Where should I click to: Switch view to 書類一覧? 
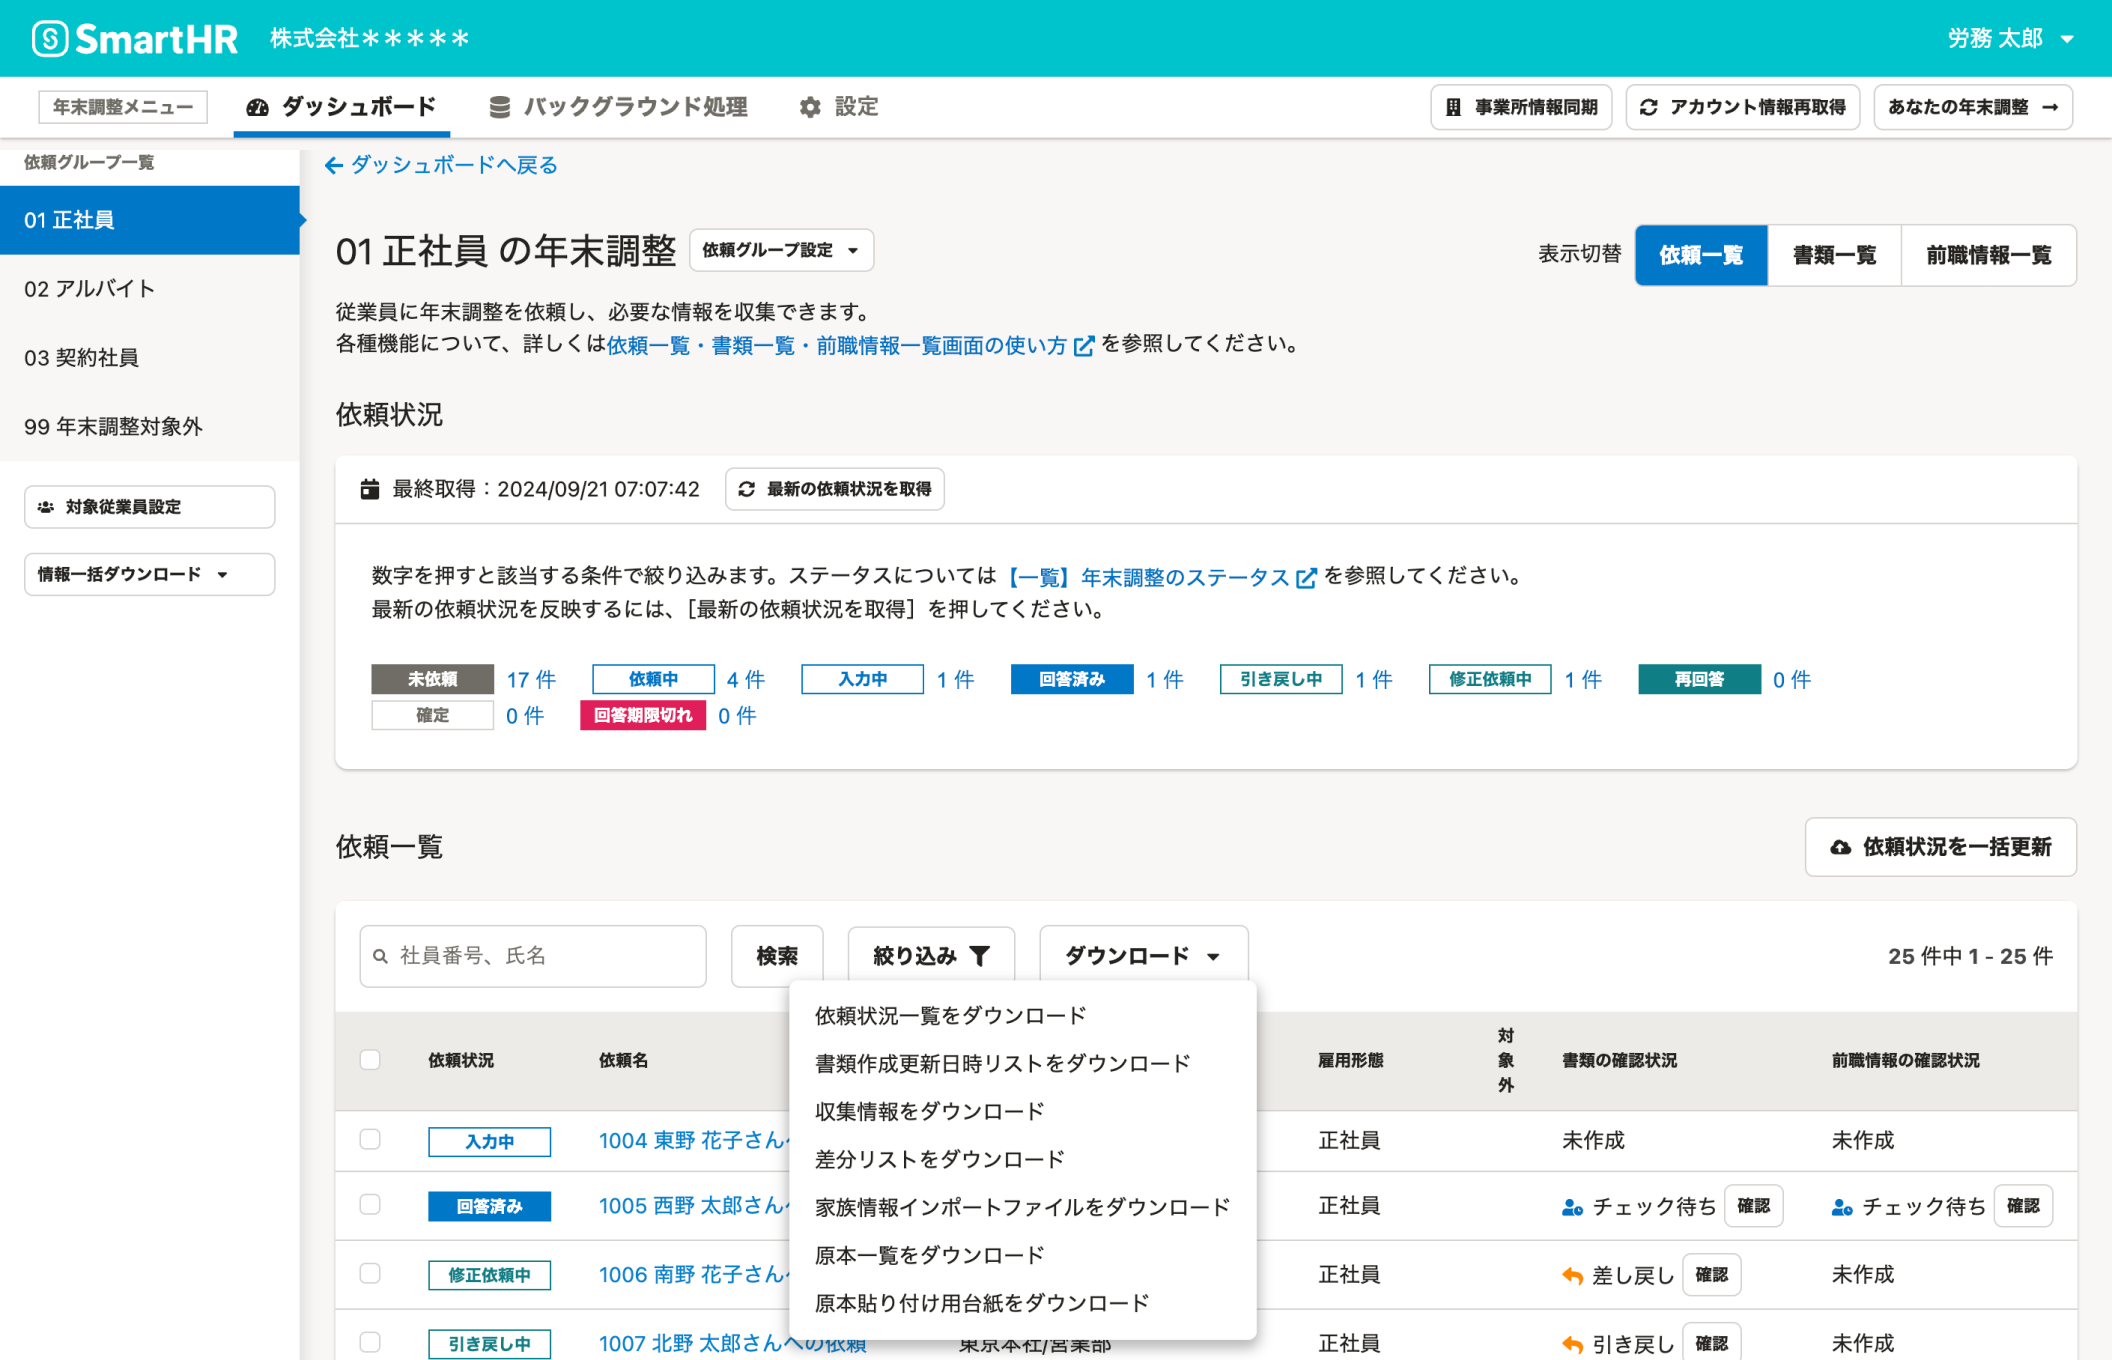(x=1834, y=255)
